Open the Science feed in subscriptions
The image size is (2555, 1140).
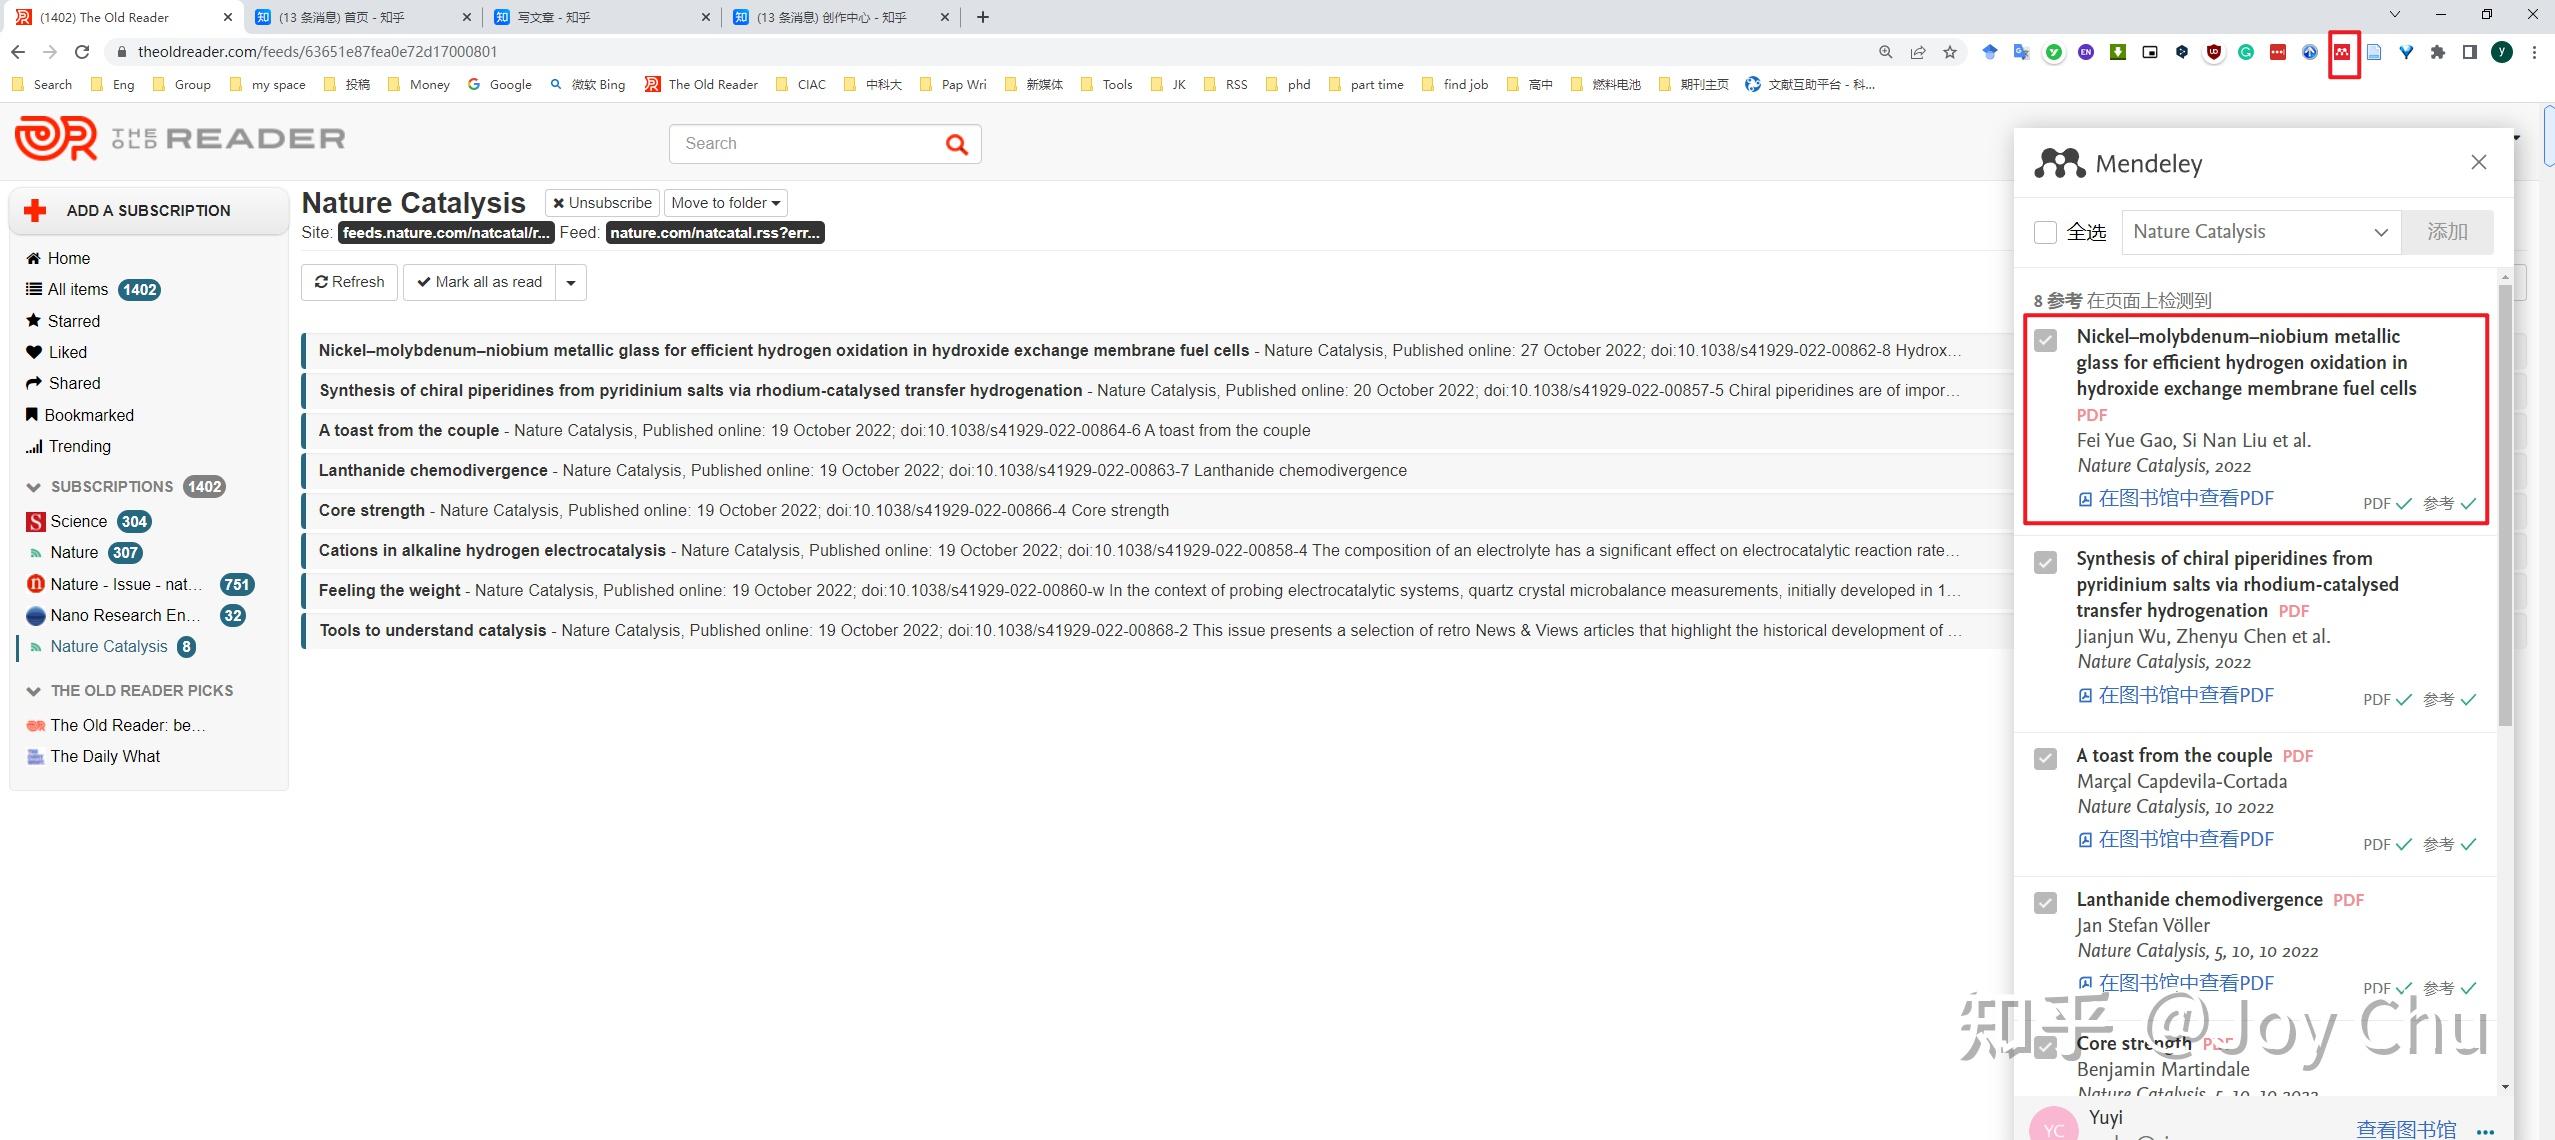(x=78, y=521)
